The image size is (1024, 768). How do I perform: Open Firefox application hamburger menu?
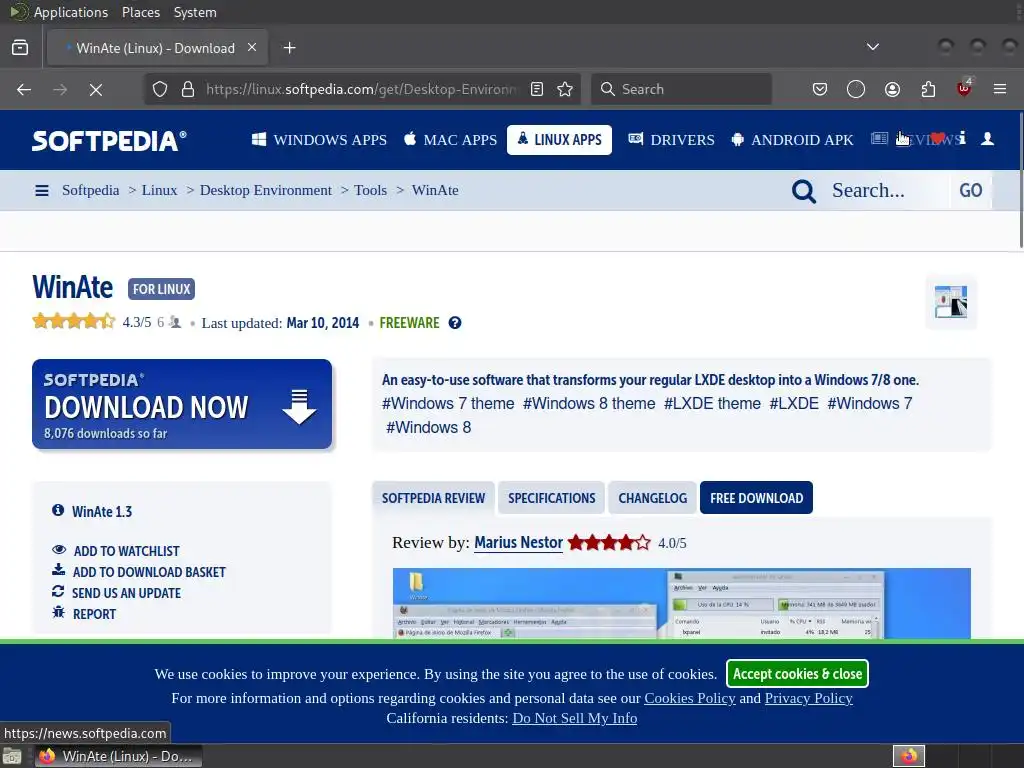click(x=1000, y=89)
